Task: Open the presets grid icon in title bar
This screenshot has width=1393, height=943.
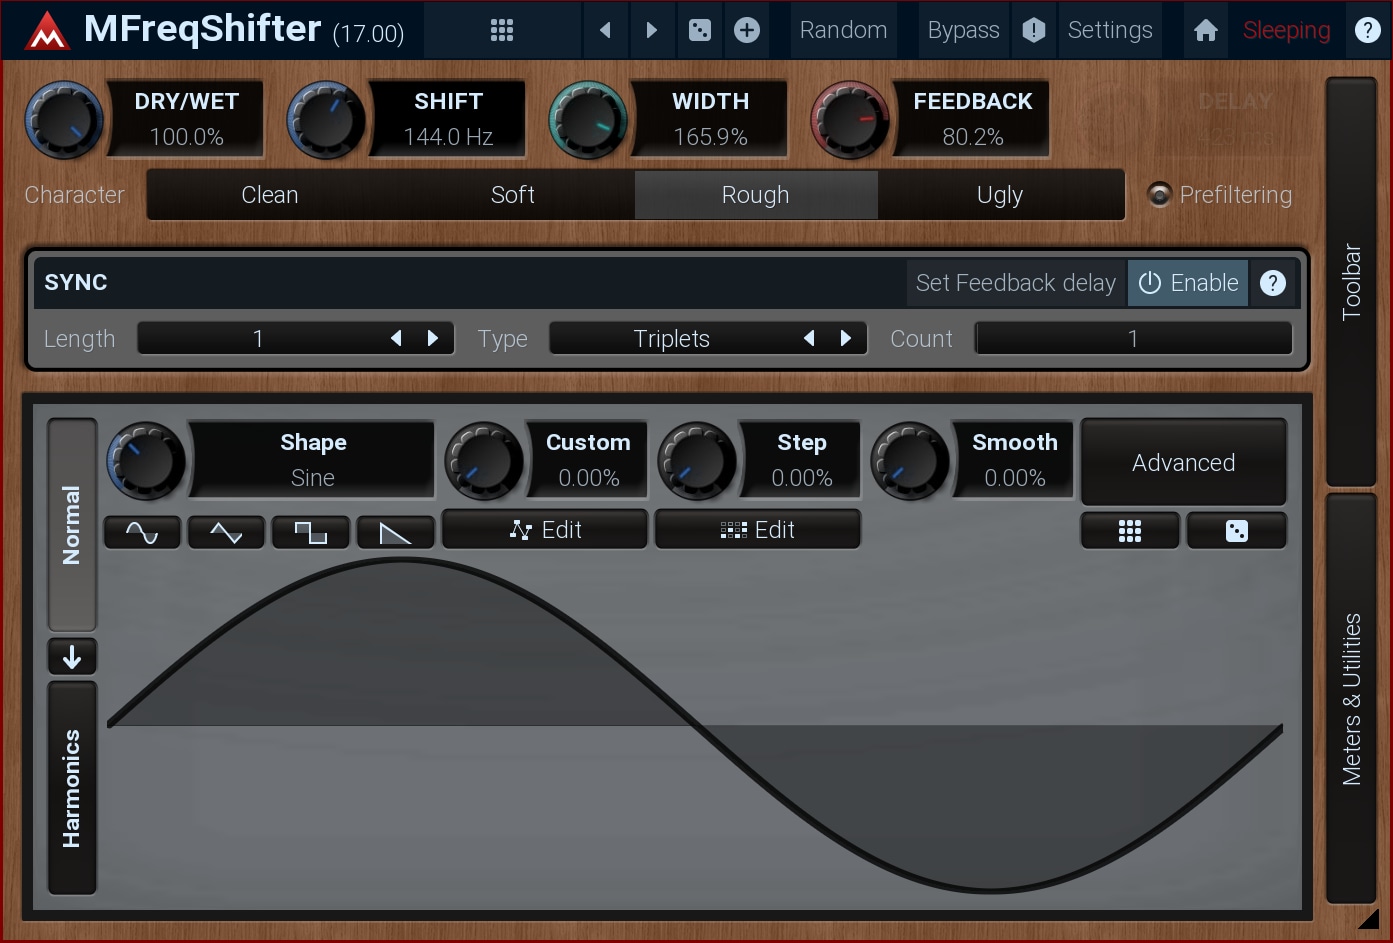Action: (x=502, y=30)
